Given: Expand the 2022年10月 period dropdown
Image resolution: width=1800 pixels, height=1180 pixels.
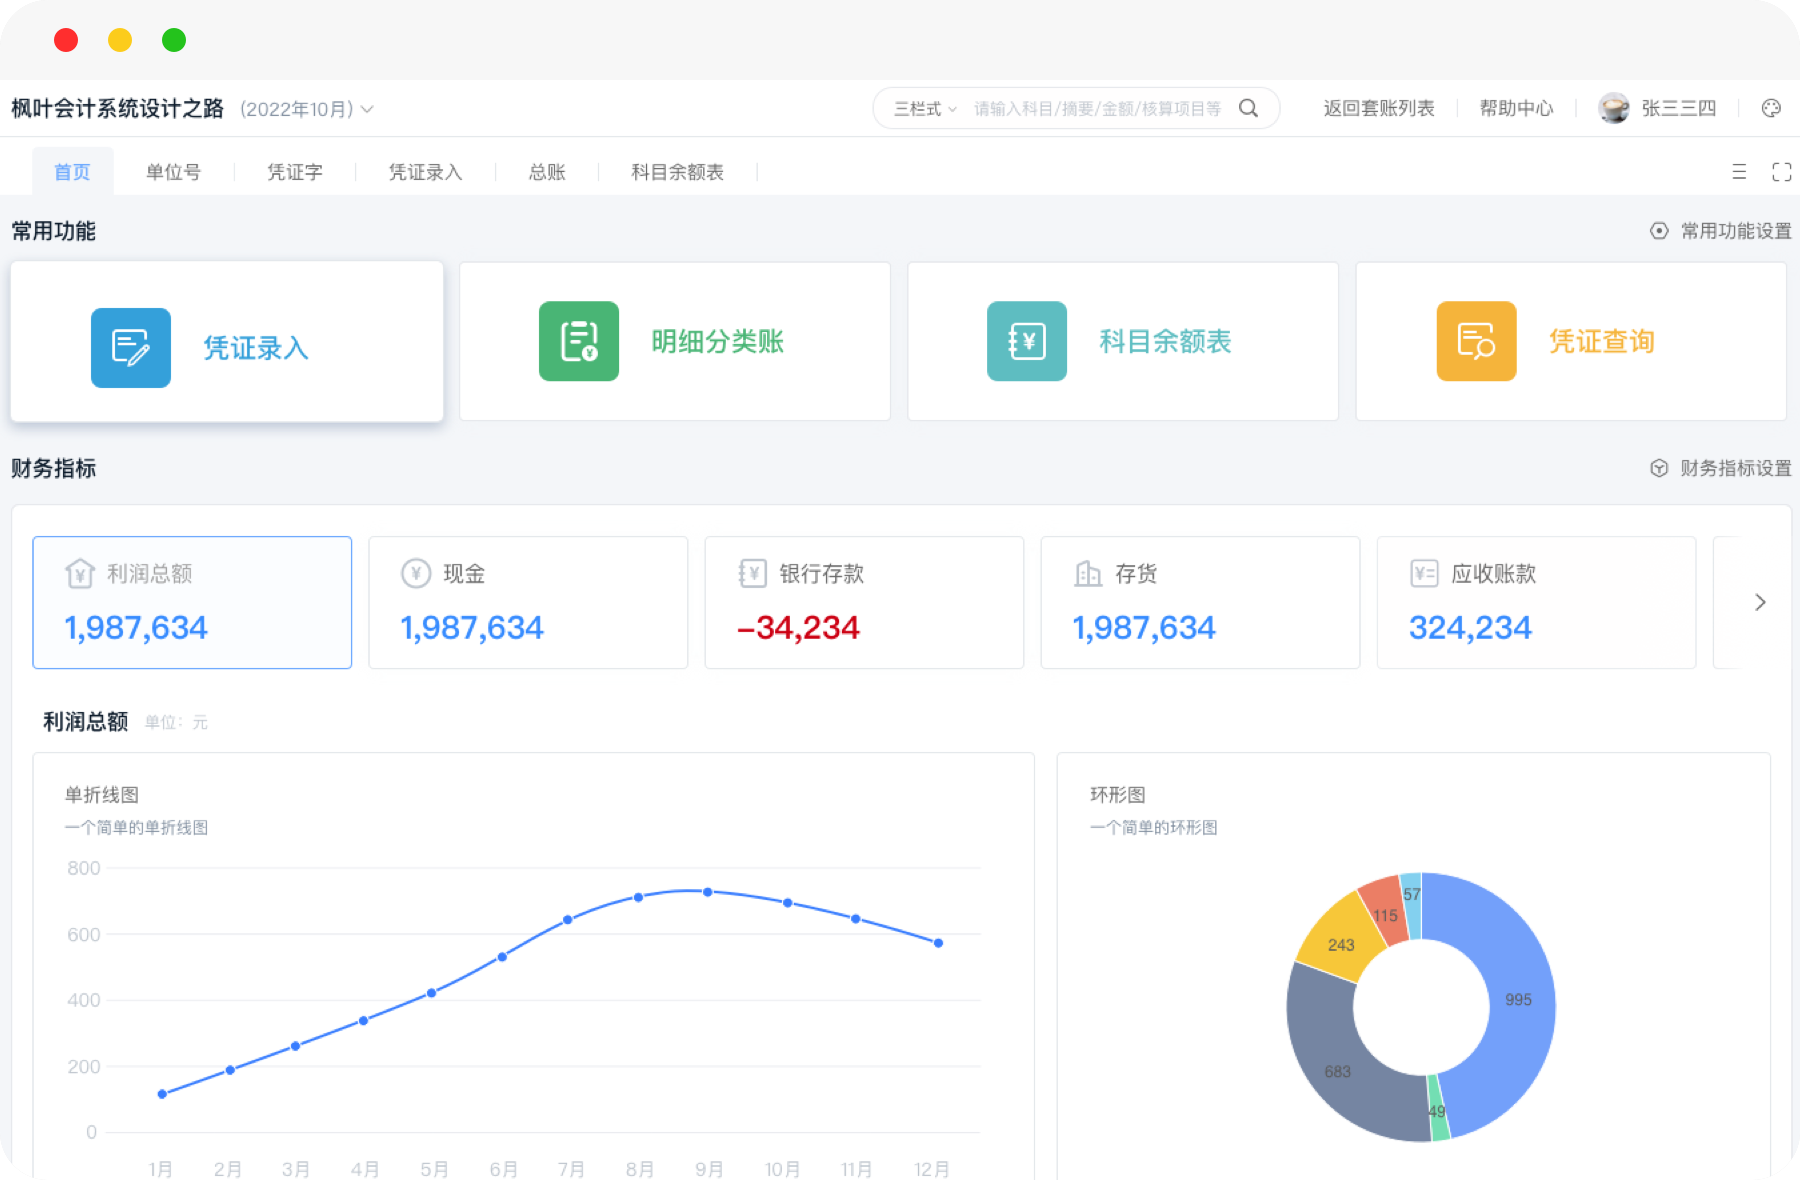Looking at the screenshot, I should (x=367, y=109).
